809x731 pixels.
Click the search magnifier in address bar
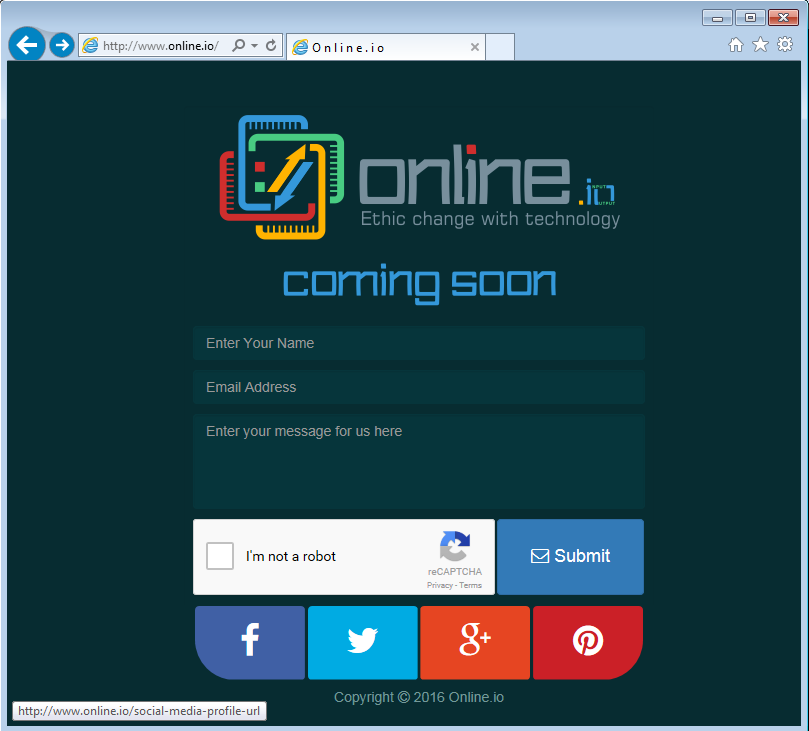tap(238, 45)
